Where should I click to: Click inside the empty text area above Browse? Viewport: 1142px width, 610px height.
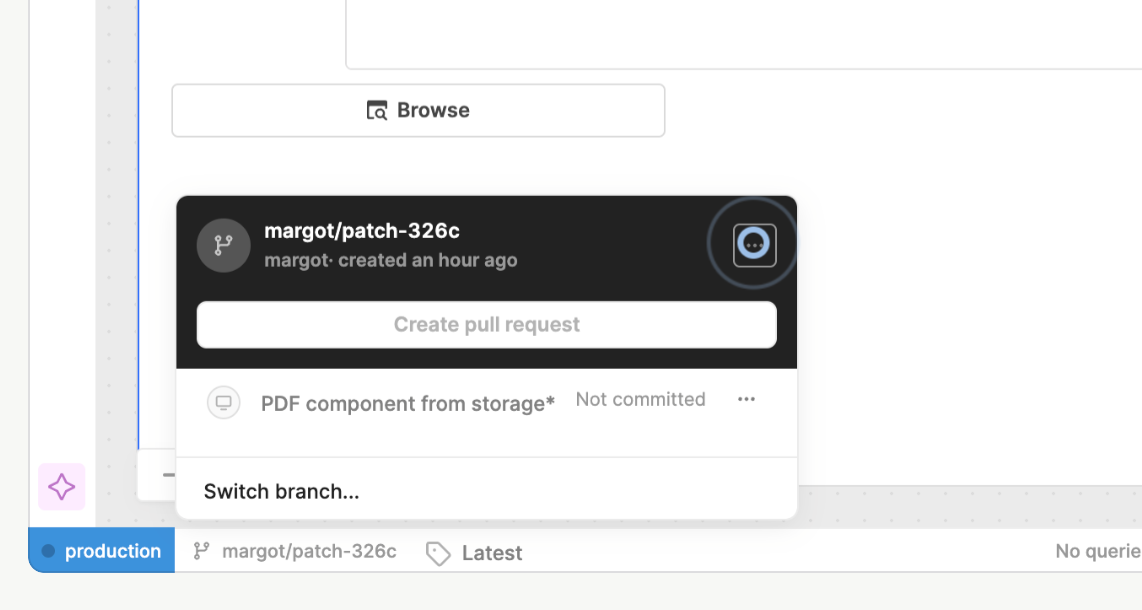tap(740, 35)
